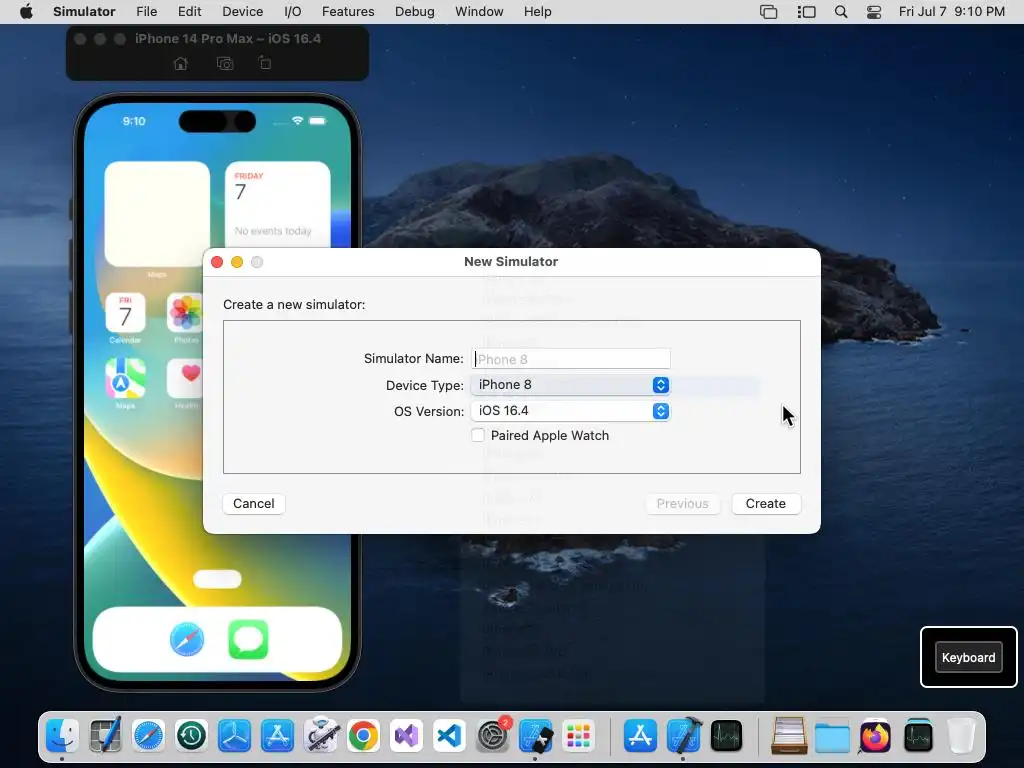Open the Health app on iPhone home screen
This screenshot has width=1024, height=768.
click(x=185, y=378)
